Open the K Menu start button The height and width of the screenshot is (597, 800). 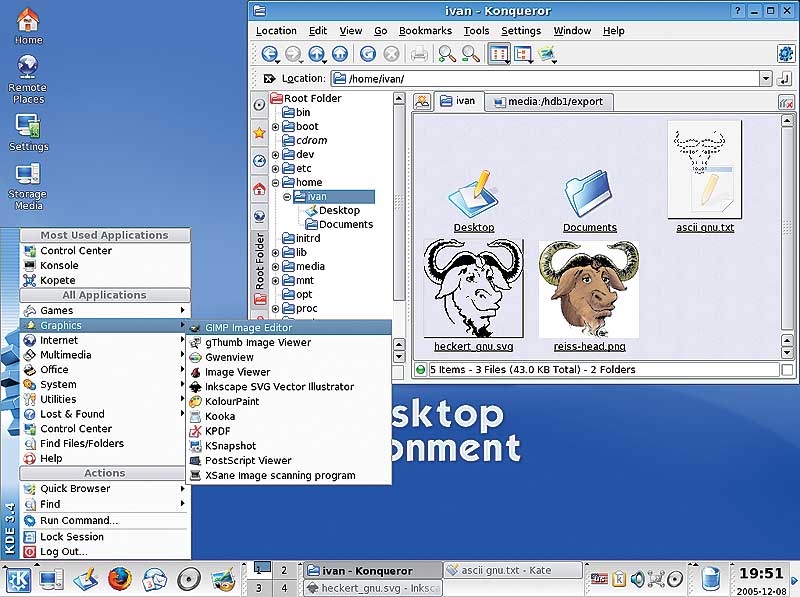[x=18, y=580]
